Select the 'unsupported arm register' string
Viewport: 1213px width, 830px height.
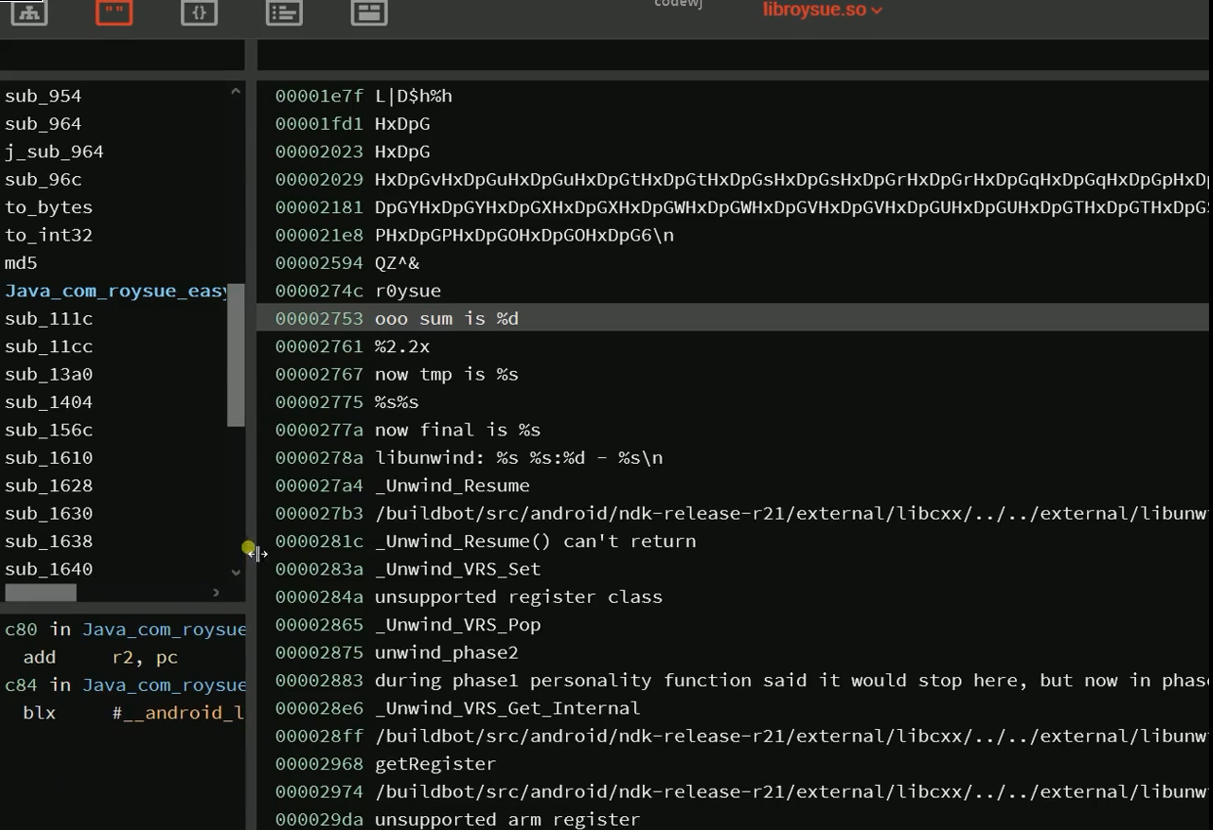732,819
